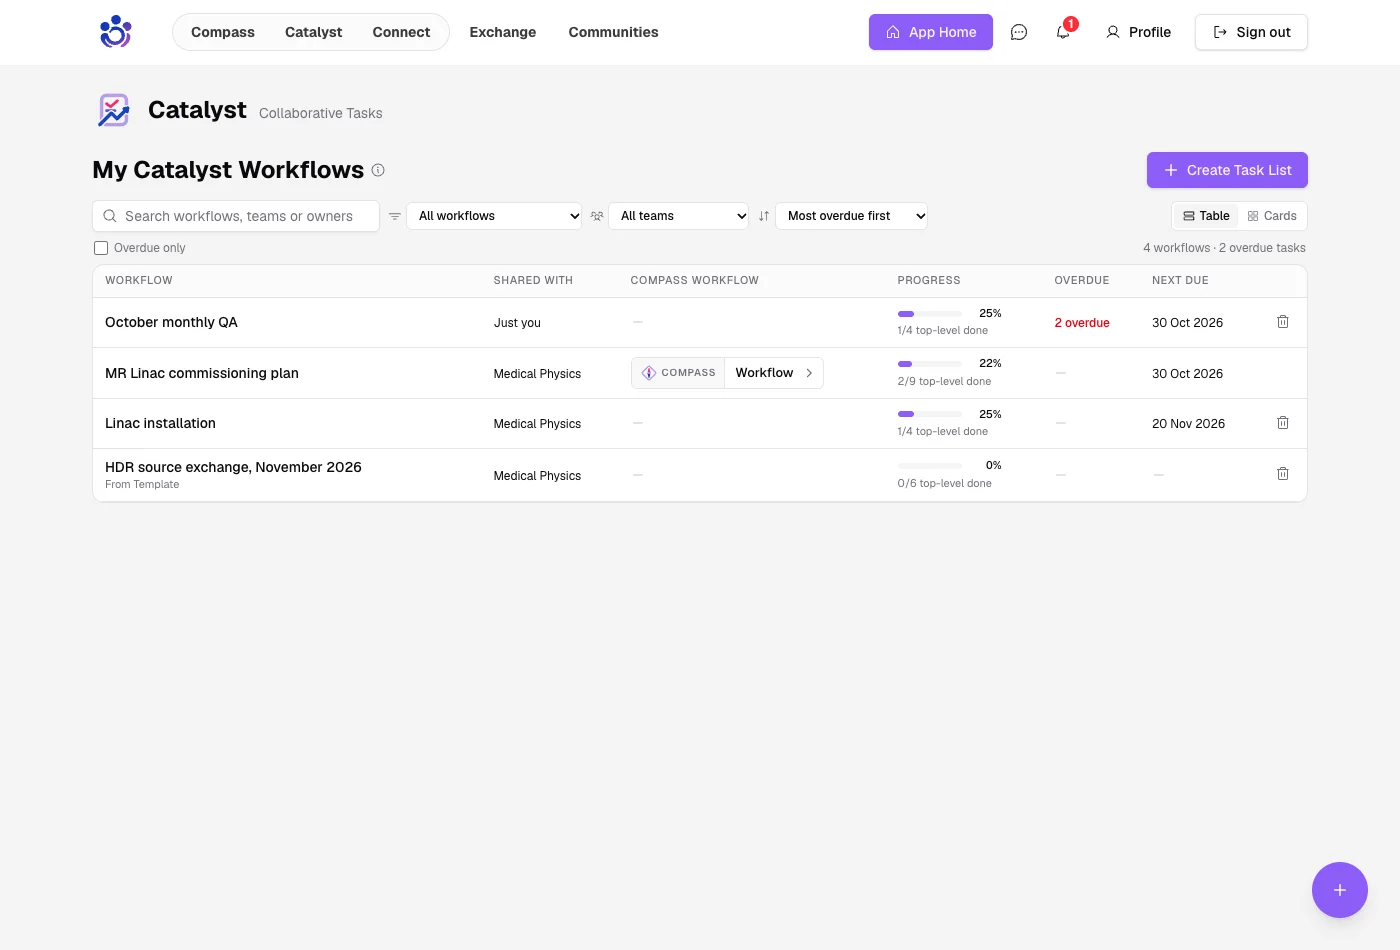
Task: Open the Connect navigation tab
Action: 401,32
